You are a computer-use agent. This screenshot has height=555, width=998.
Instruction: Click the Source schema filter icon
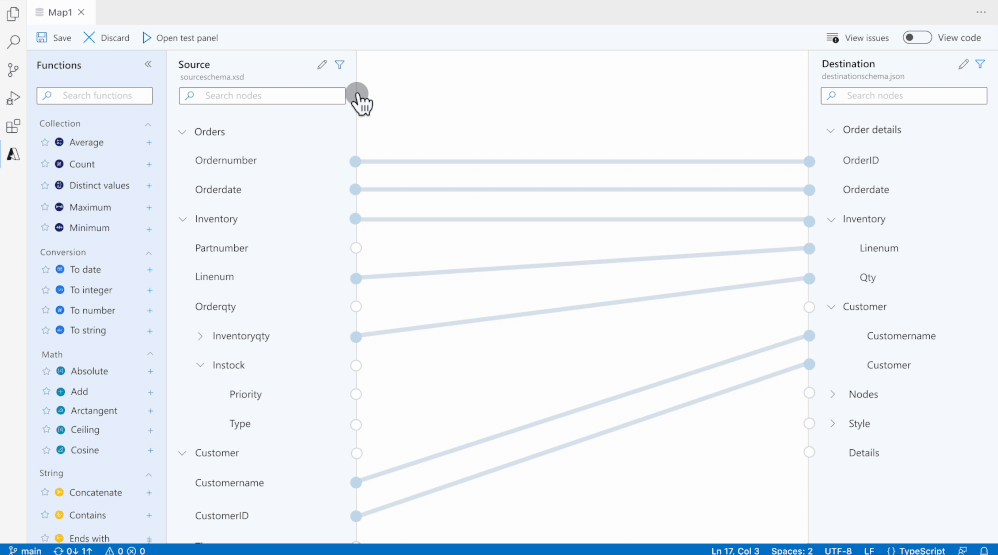pos(340,64)
